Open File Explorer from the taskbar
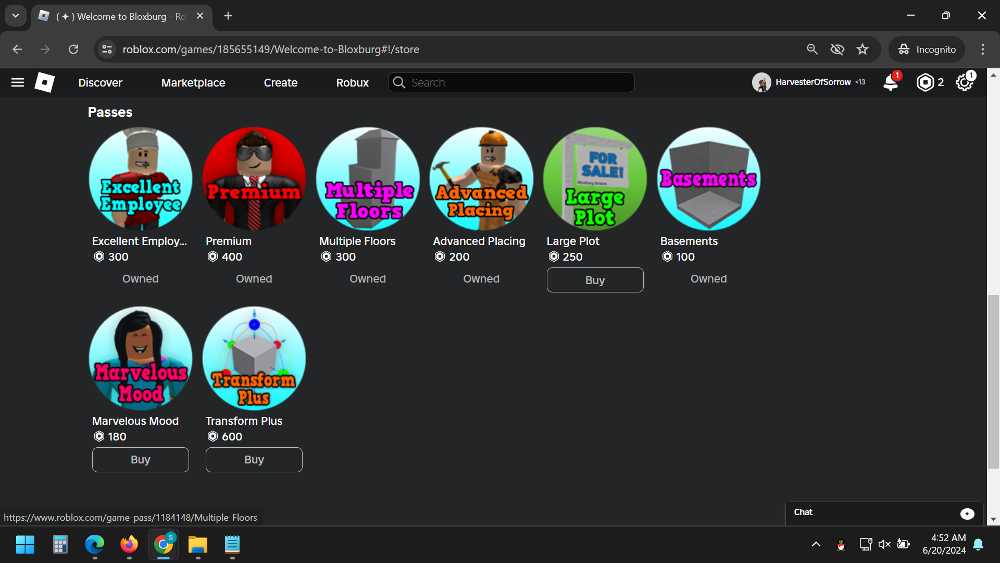Image resolution: width=1000 pixels, height=563 pixels. (x=198, y=545)
